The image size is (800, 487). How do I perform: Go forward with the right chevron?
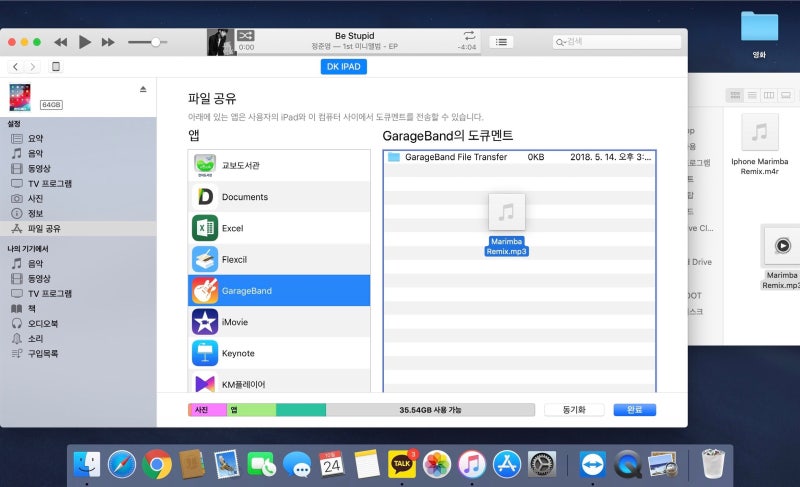point(33,66)
